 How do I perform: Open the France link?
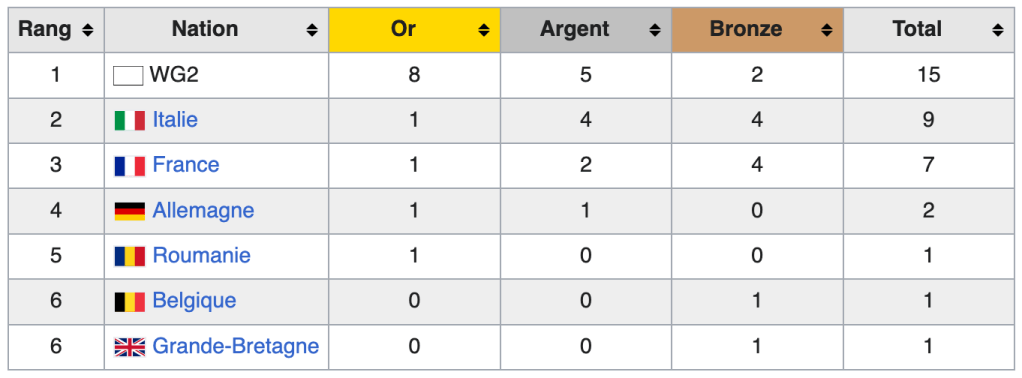(186, 165)
